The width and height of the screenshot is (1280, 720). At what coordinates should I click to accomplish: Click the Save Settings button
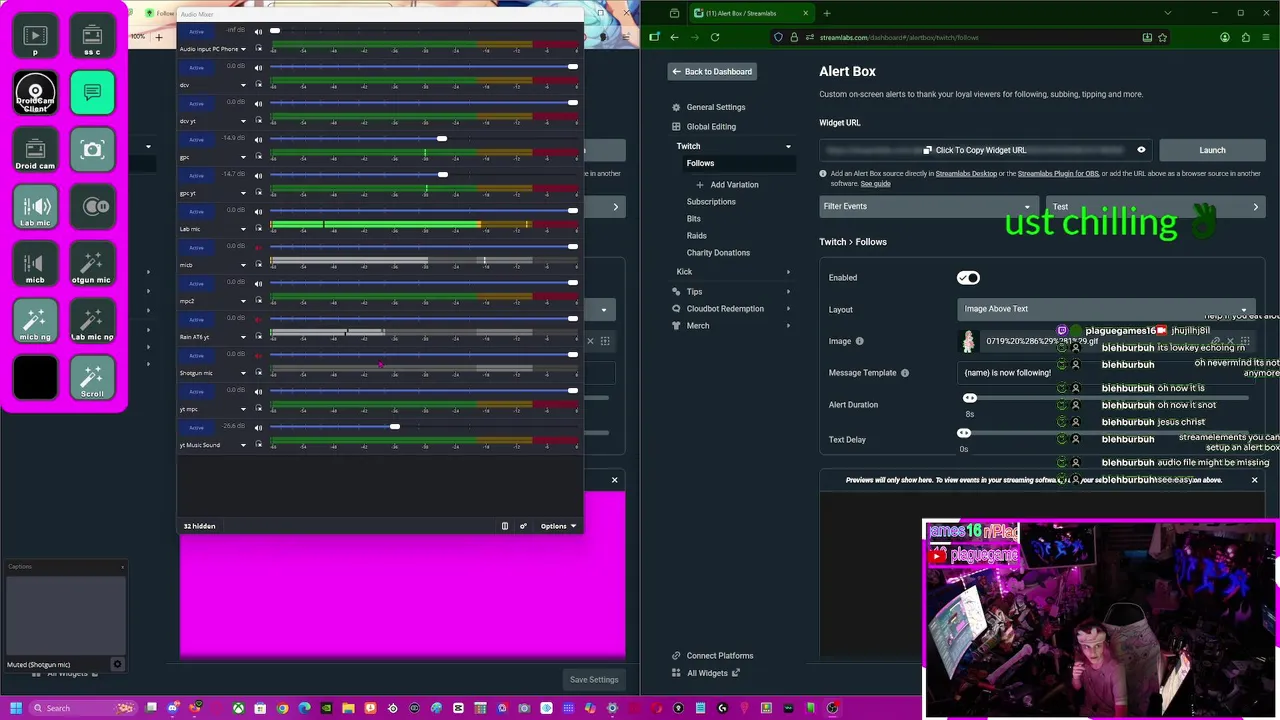pyautogui.click(x=594, y=680)
